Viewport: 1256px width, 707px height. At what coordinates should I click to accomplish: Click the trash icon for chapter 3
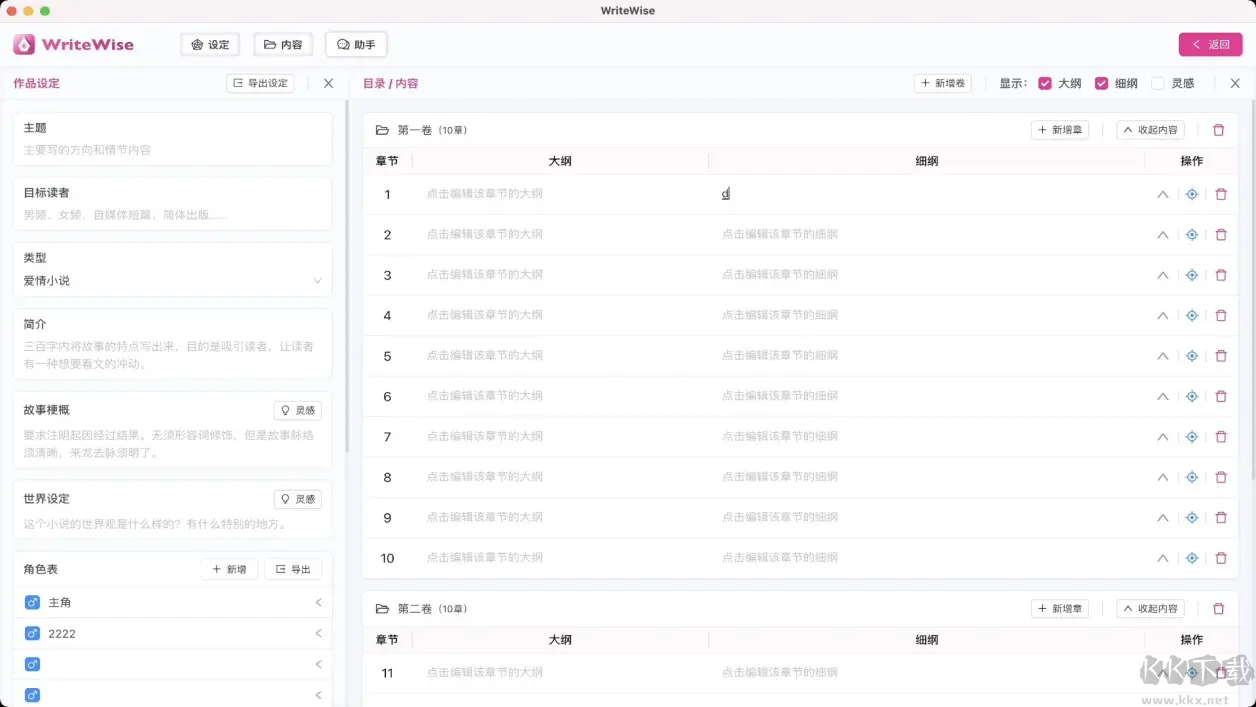click(1220, 275)
